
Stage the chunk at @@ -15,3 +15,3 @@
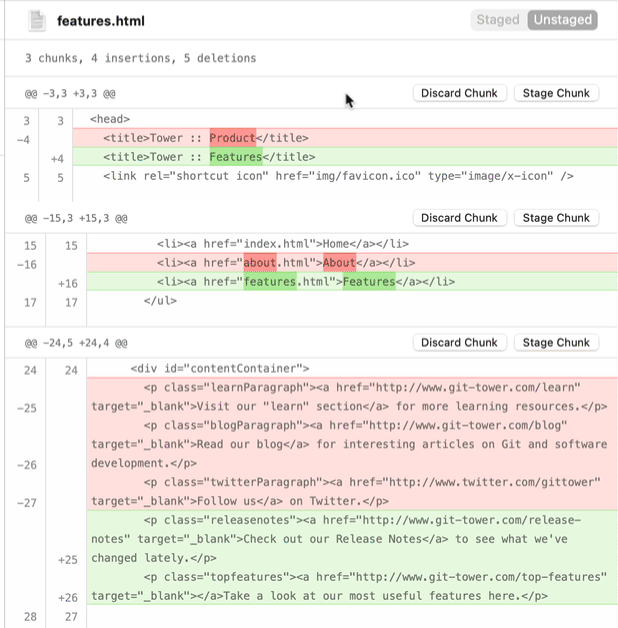pos(556,218)
